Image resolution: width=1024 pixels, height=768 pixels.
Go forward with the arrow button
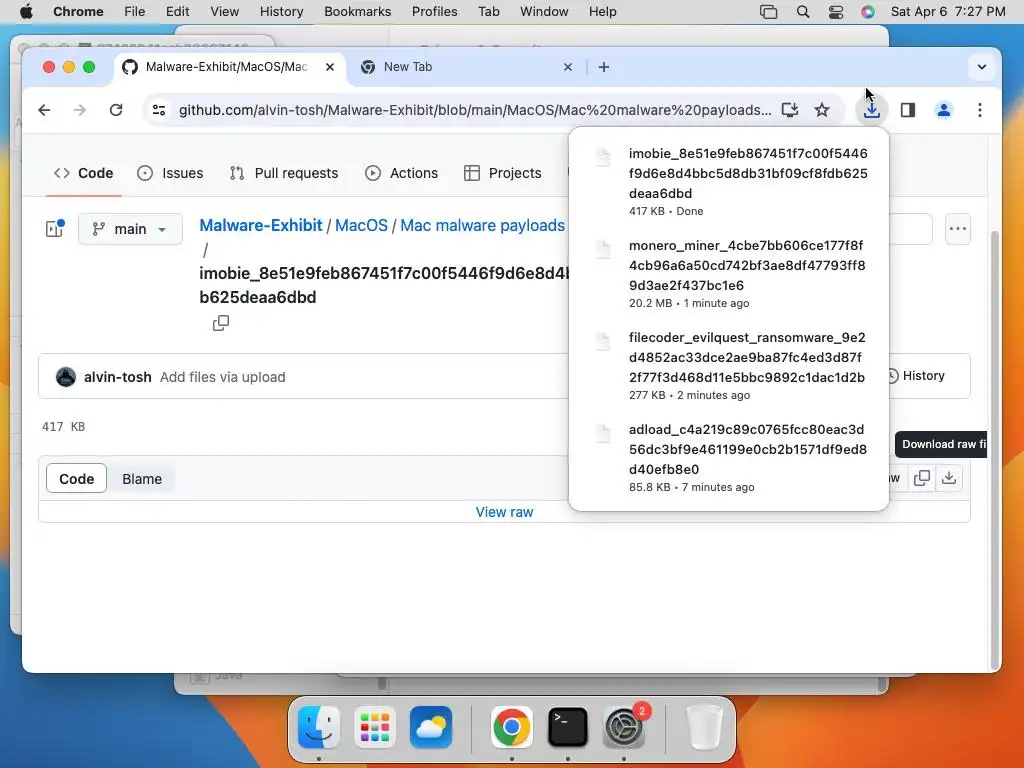[x=80, y=110]
